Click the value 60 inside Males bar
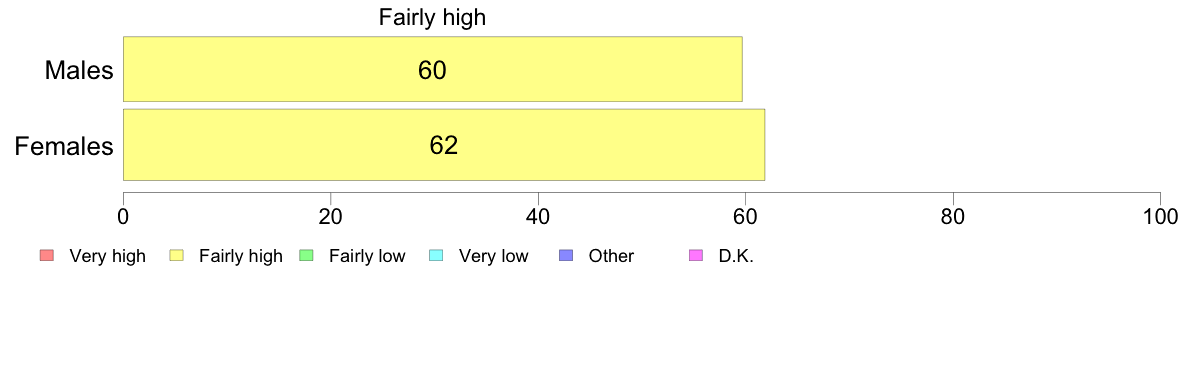The image size is (1188, 368). [x=432, y=70]
